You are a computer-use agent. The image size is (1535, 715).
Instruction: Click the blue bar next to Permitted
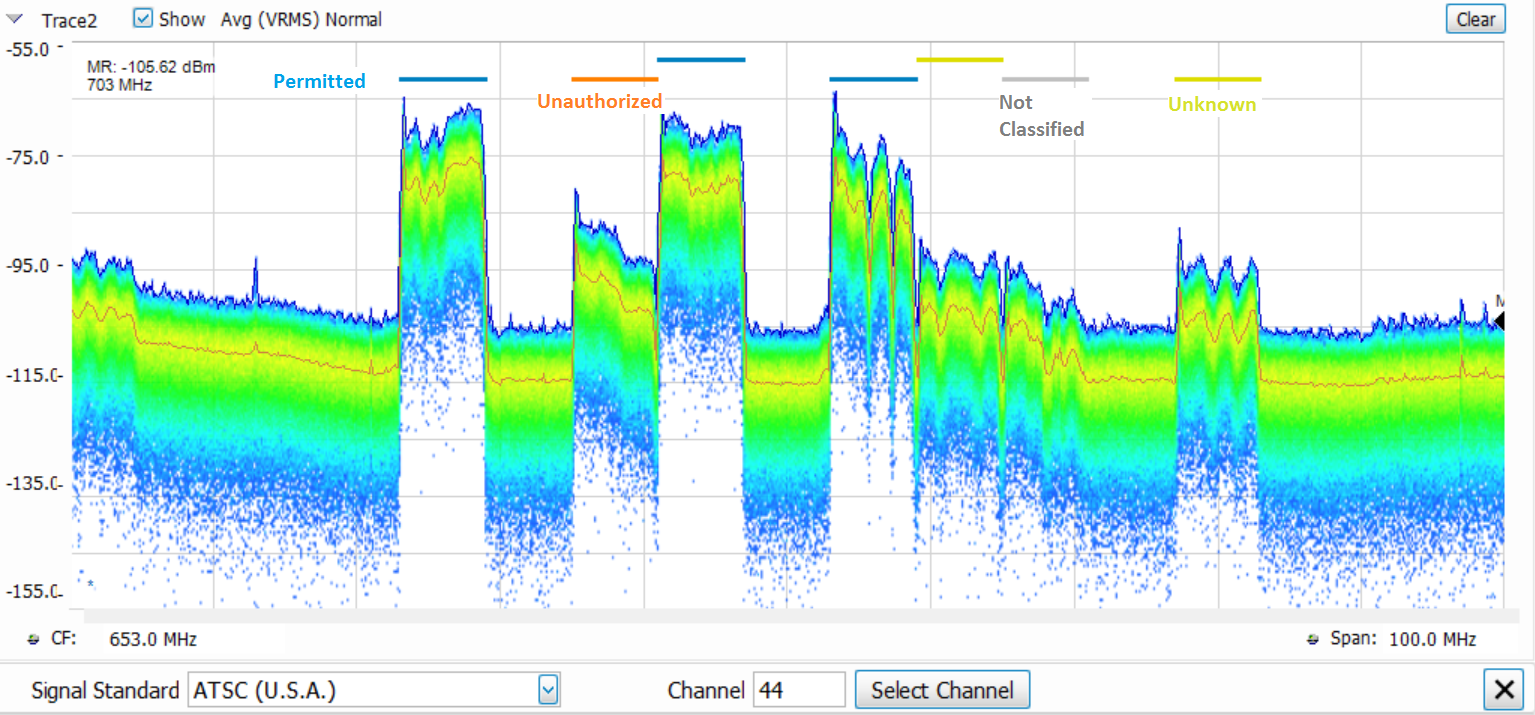click(x=442, y=79)
